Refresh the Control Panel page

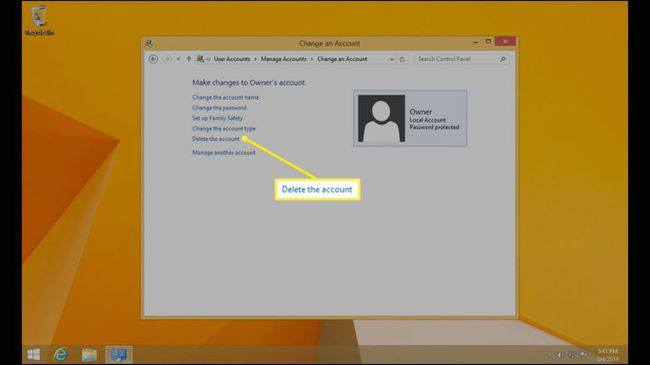402,59
